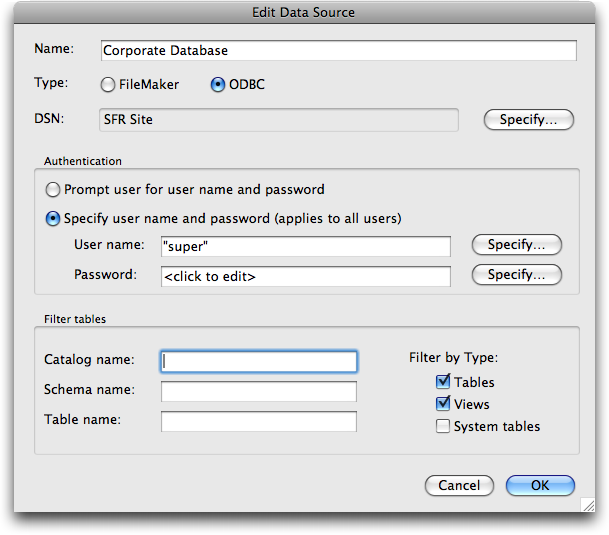Click the Name field containing Corporate Database
The width and height of the screenshot is (609, 535).
pyautogui.click(x=339, y=51)
